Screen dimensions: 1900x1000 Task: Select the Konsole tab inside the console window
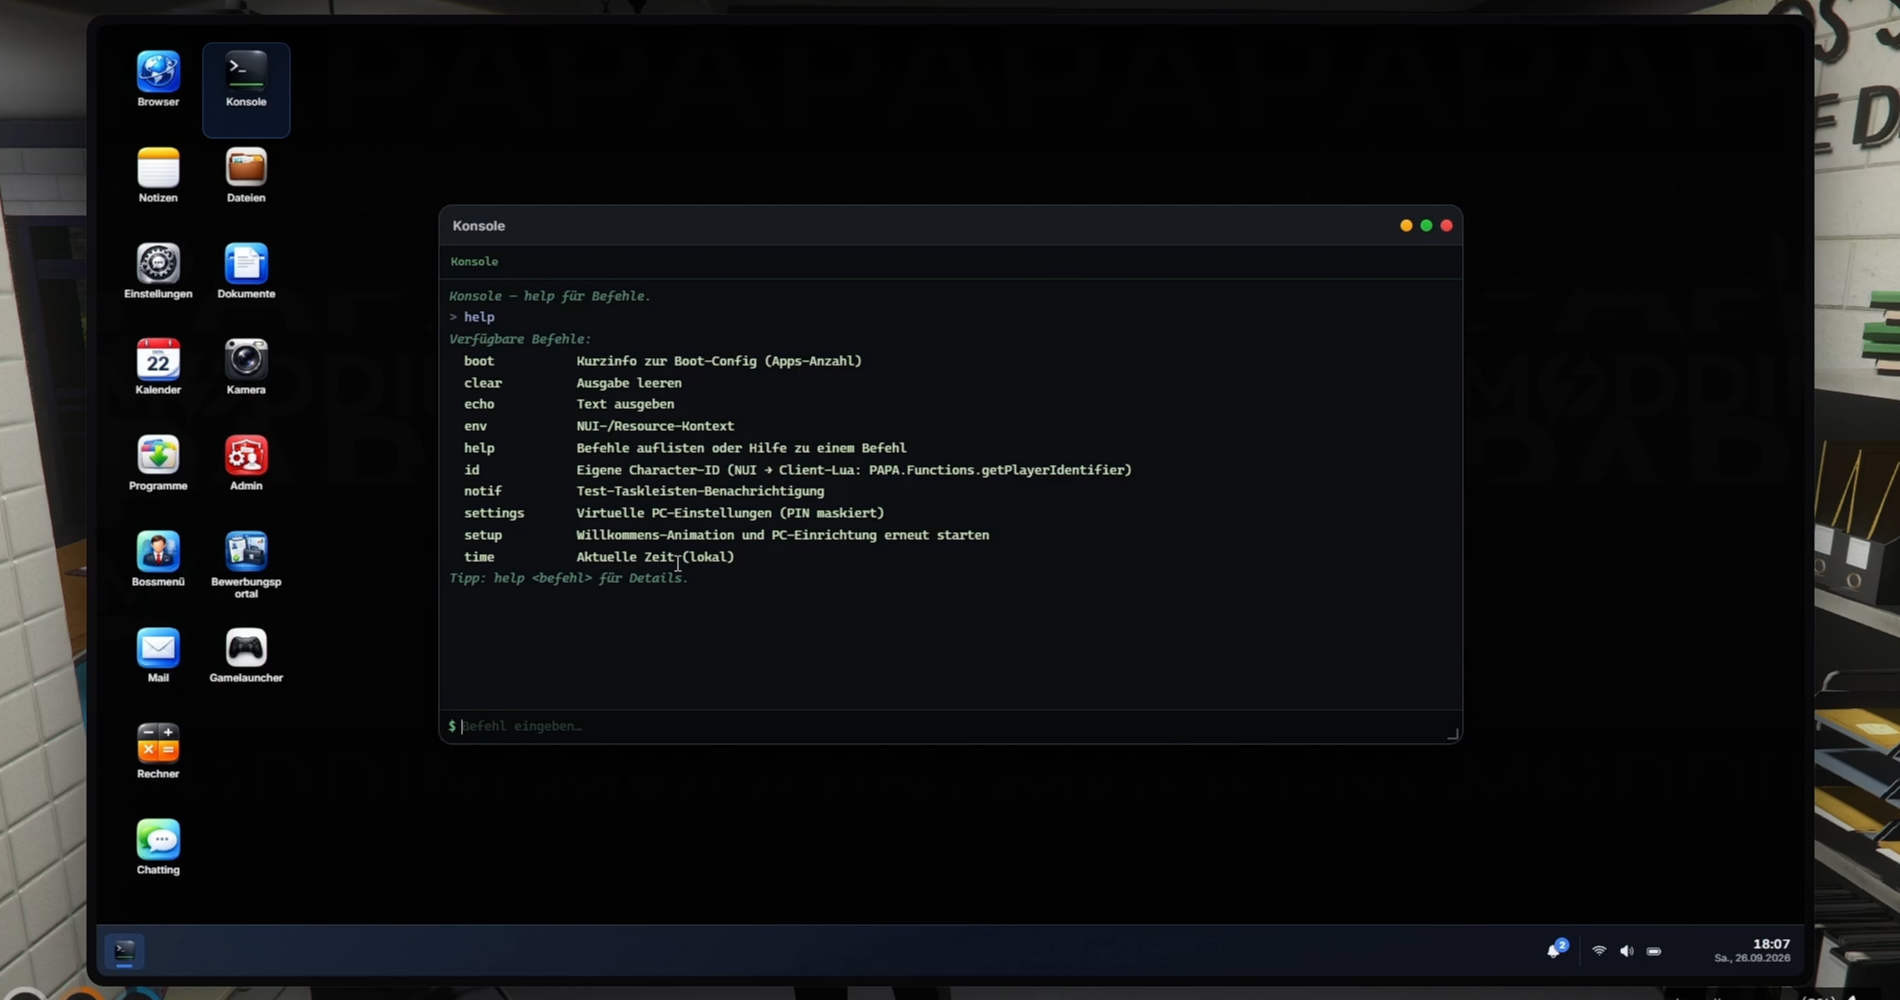(x=474, y=262)
